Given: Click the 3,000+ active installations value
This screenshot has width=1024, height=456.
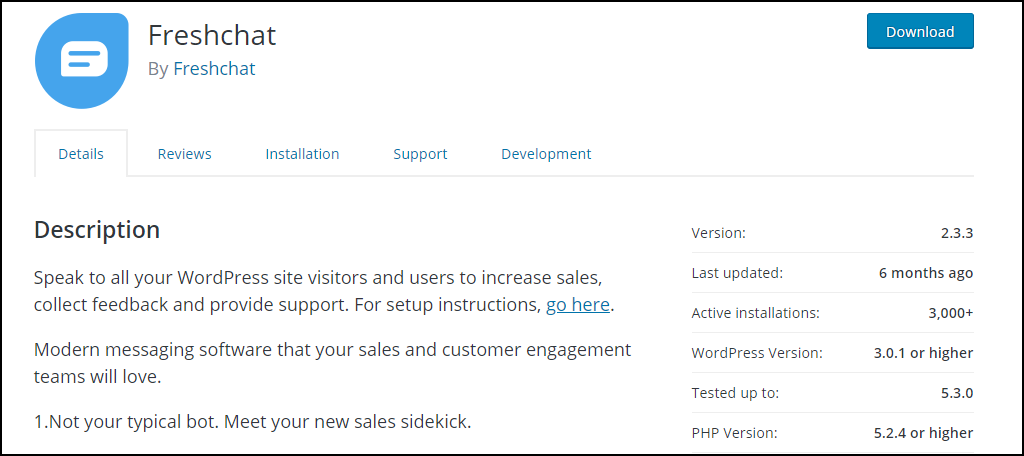Looking at the screenshot, I should click(x=950, y=313).
